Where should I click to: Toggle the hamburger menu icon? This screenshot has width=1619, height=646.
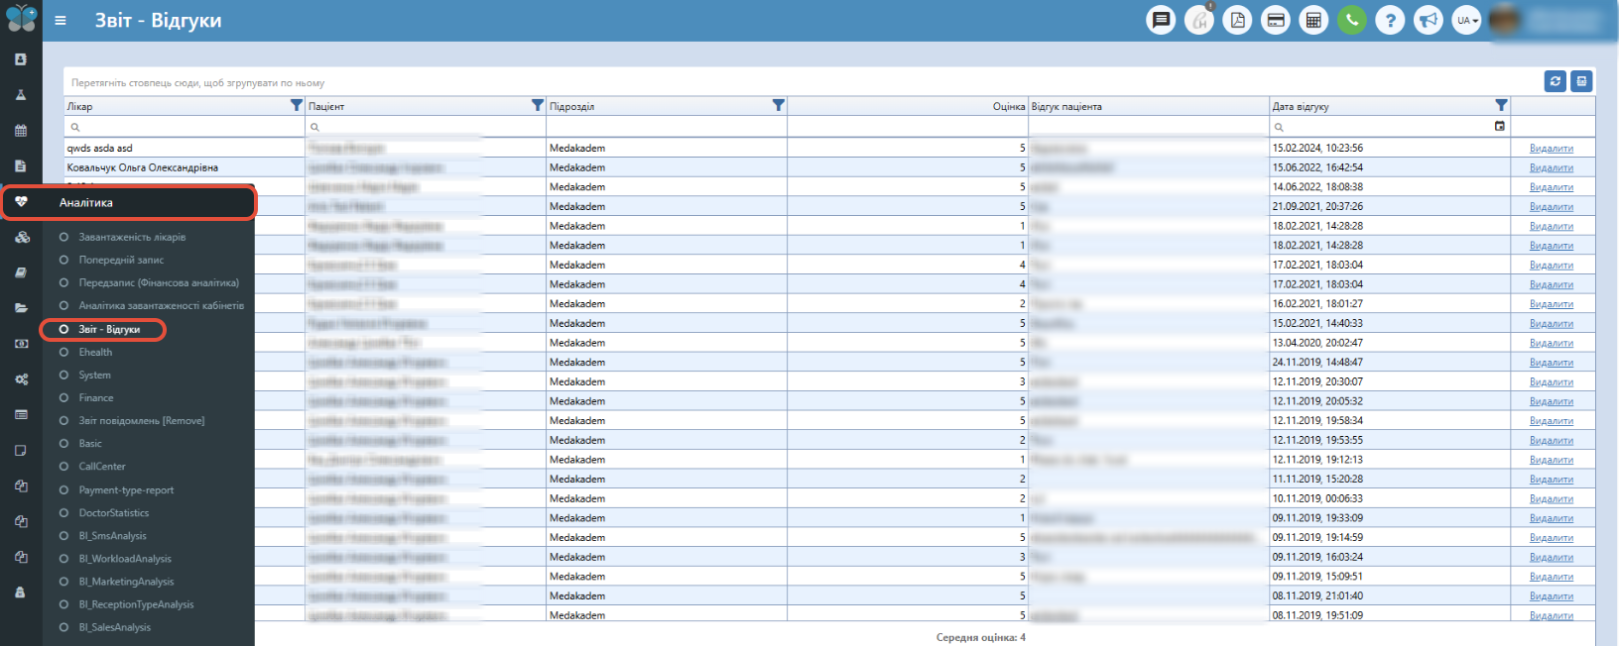point(61,20)
